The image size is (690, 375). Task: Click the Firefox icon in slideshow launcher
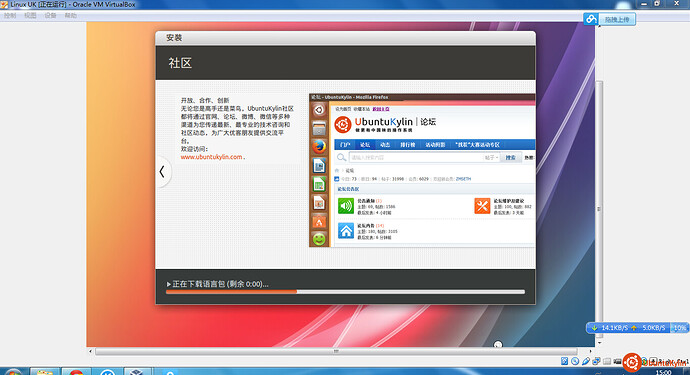[x=319, y=147]
